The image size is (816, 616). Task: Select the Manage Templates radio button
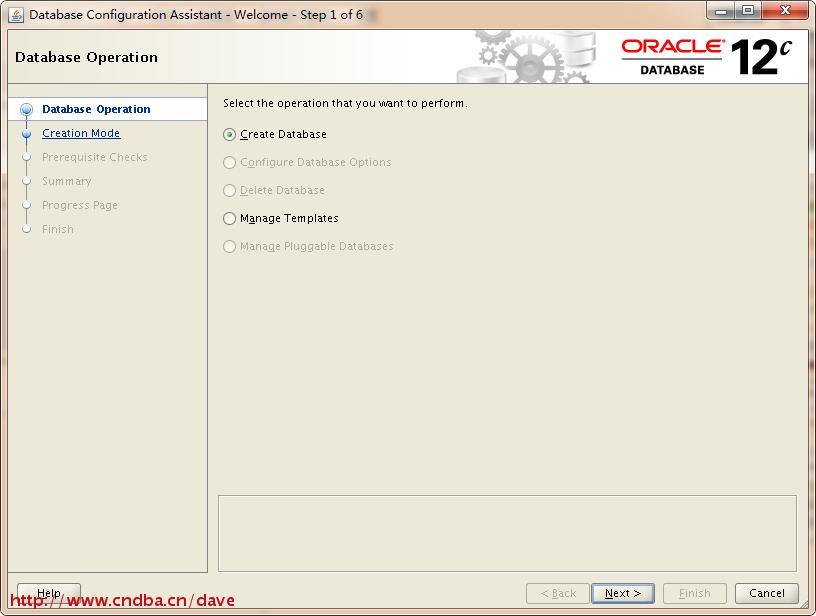point(230,219)
